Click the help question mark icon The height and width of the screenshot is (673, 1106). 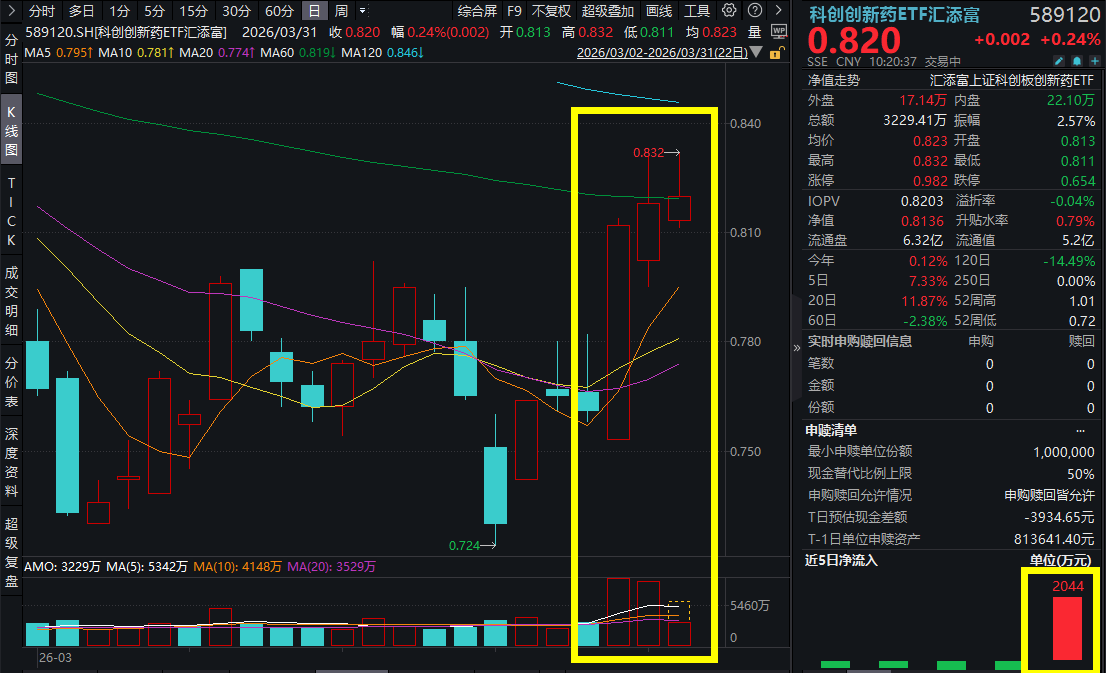point(755,13)
